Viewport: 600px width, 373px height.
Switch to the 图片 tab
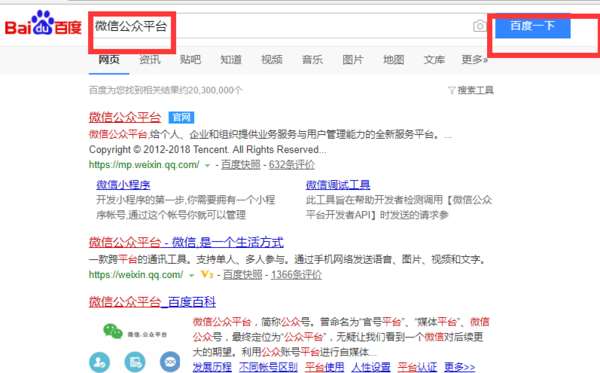[353, 60]
